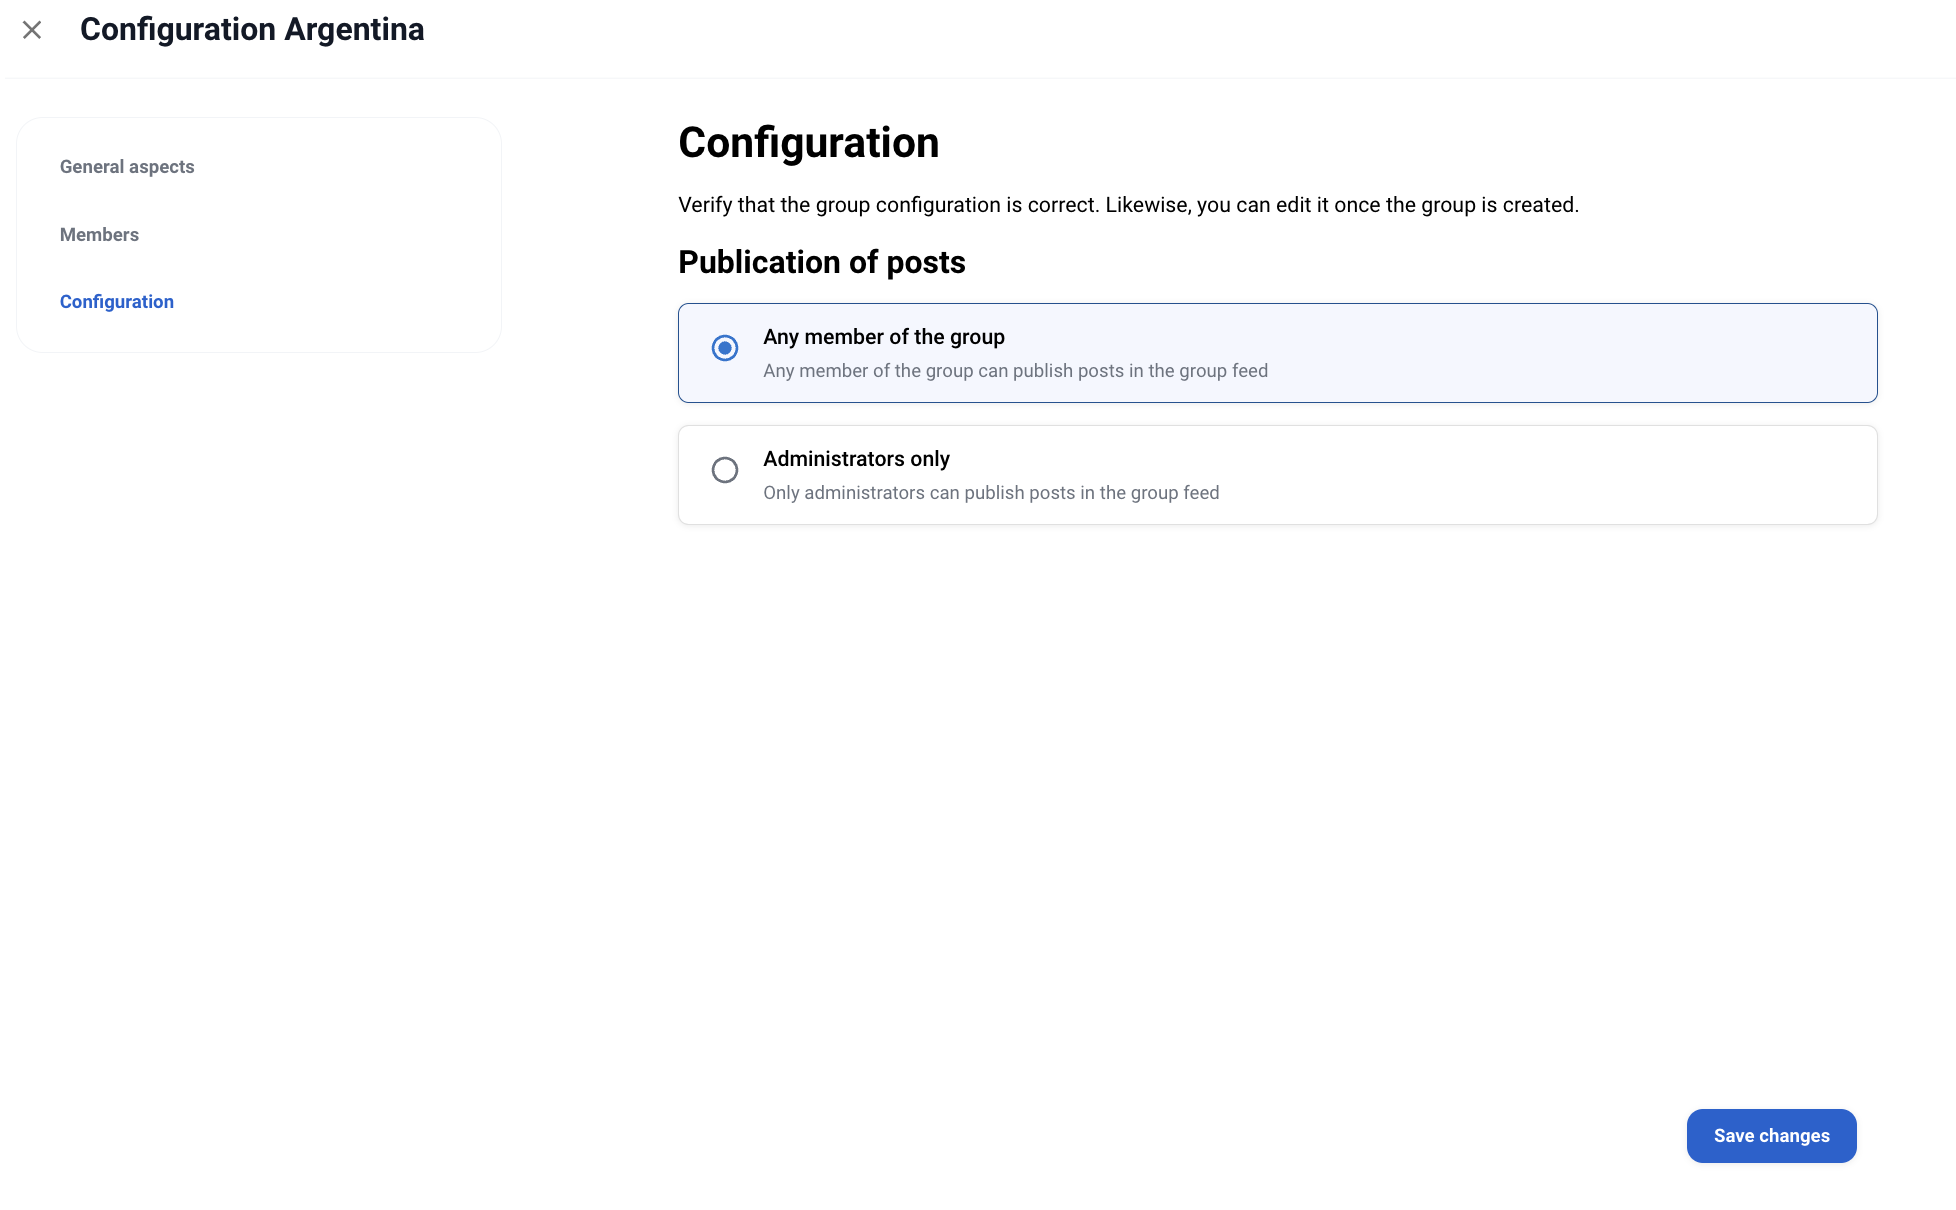Click empty space in the administrators-only card
This screenshot has width=1956, height=1210.
[x=1550, y=475]
